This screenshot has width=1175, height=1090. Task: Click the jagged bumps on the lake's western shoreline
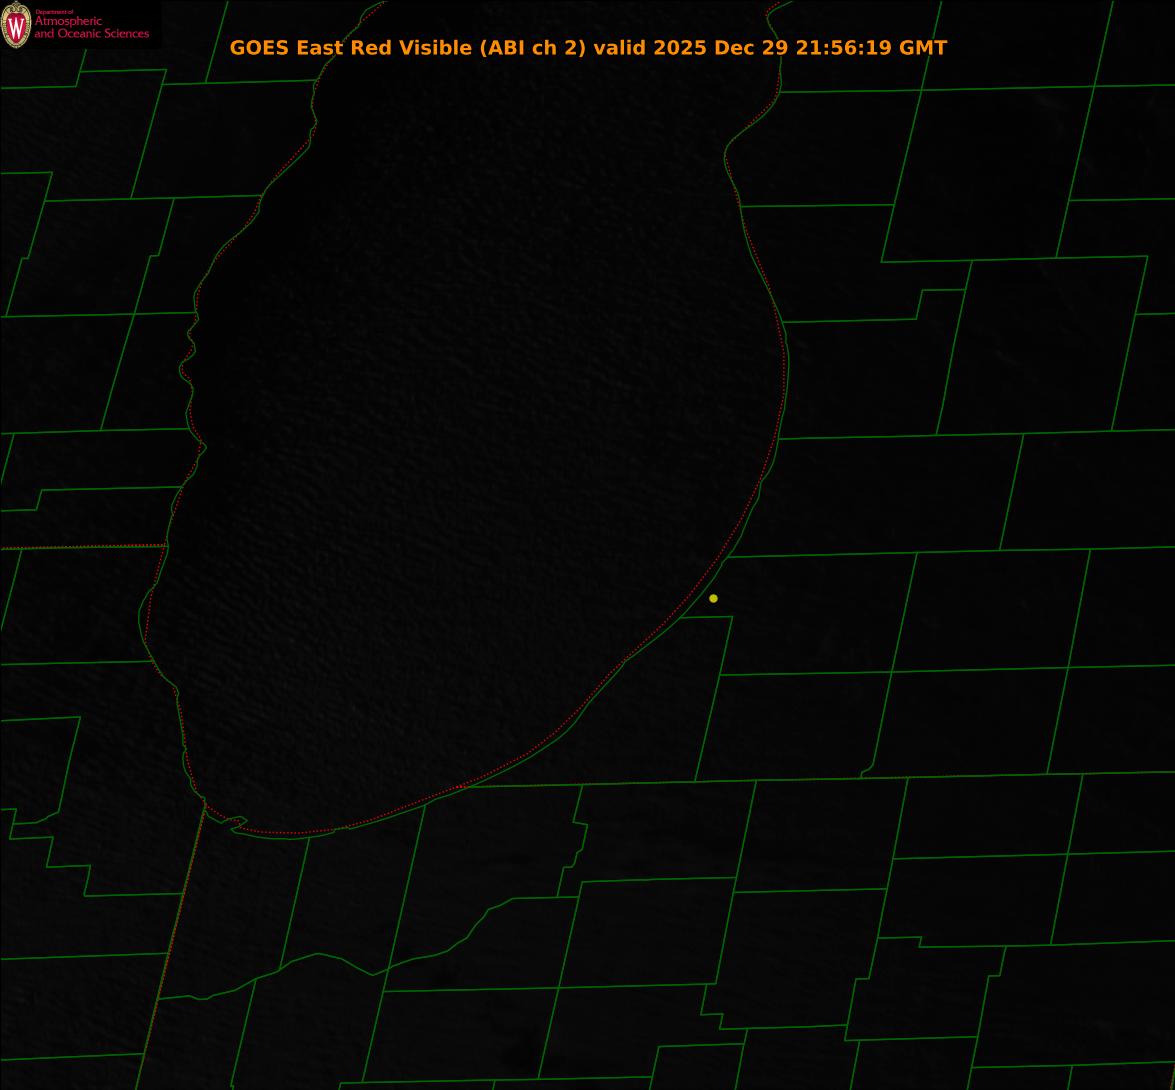pos(188,345)
